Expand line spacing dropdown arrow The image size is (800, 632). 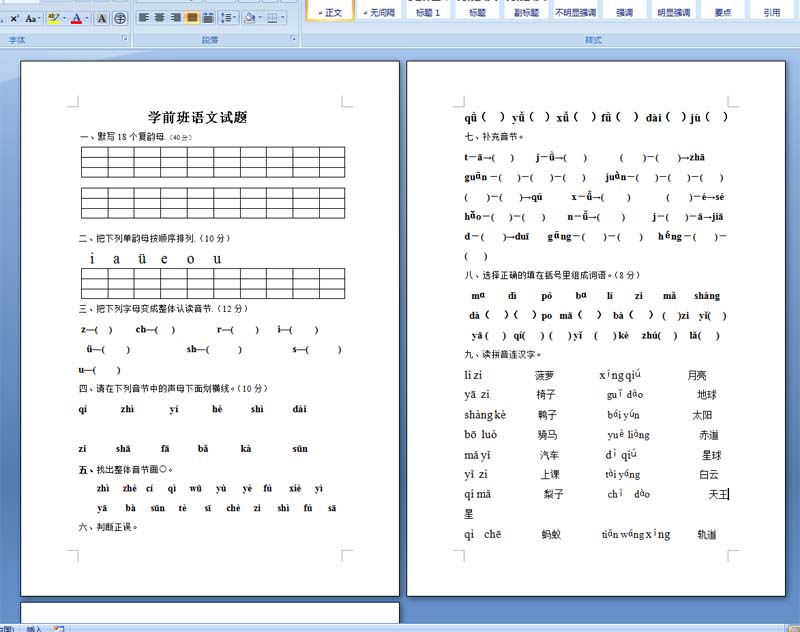click(235, 18)
